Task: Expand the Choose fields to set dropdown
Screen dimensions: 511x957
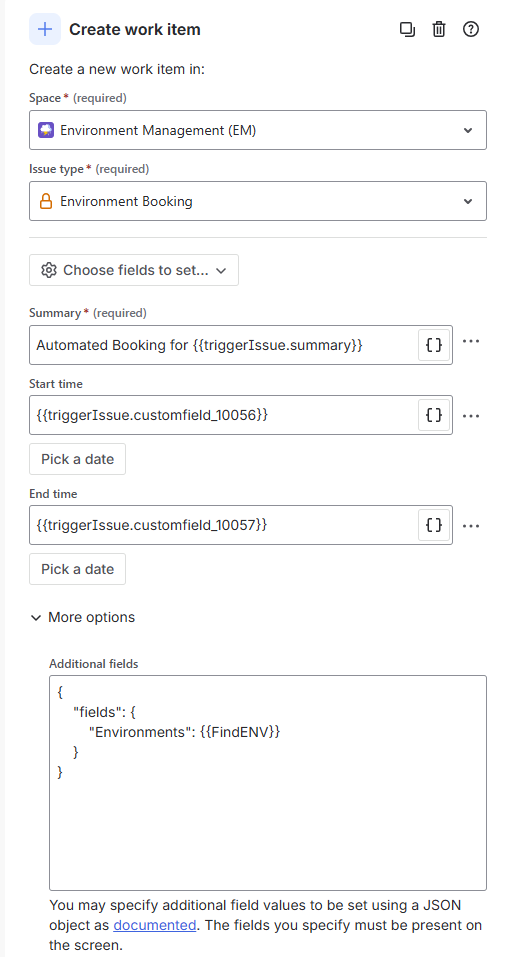Action: click(134, 270)
